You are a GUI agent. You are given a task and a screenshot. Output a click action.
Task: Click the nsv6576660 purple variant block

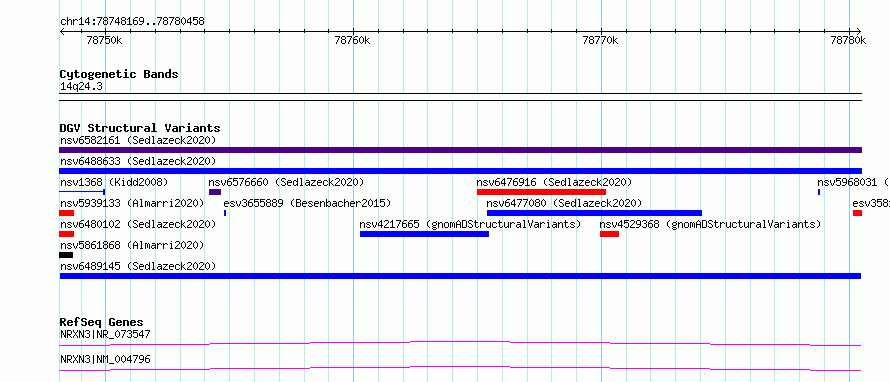pyautogui.click(x=215, y=192)
